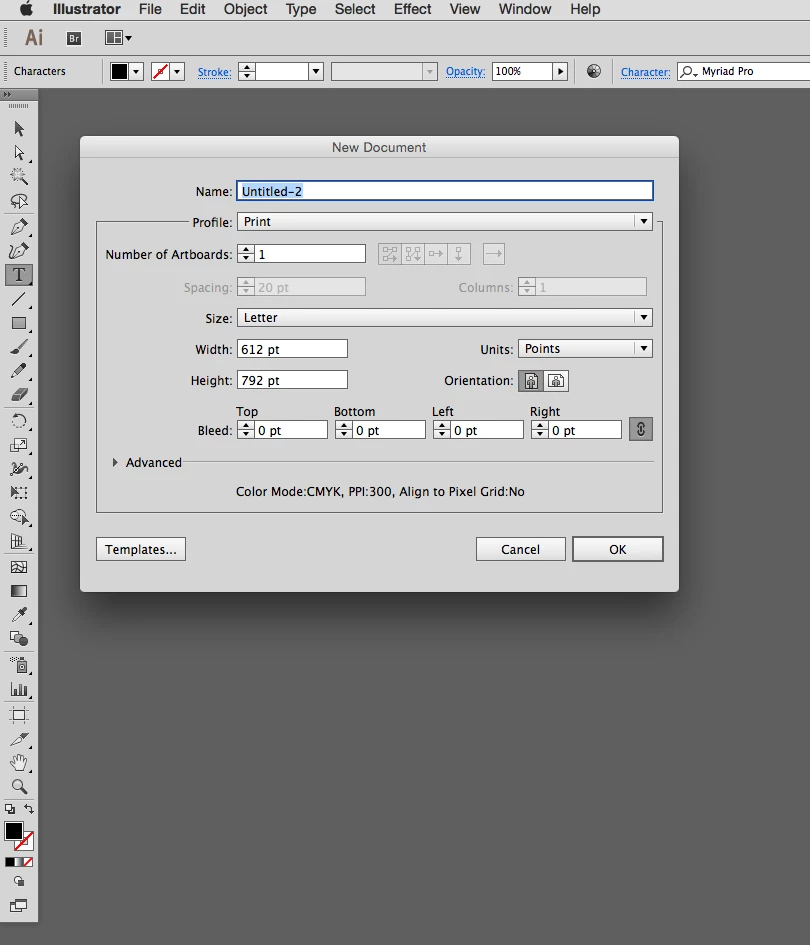Open the Recolor Artwork wheel icon
Viewport: 810px width, 945px height.
[x=594, y=71]
